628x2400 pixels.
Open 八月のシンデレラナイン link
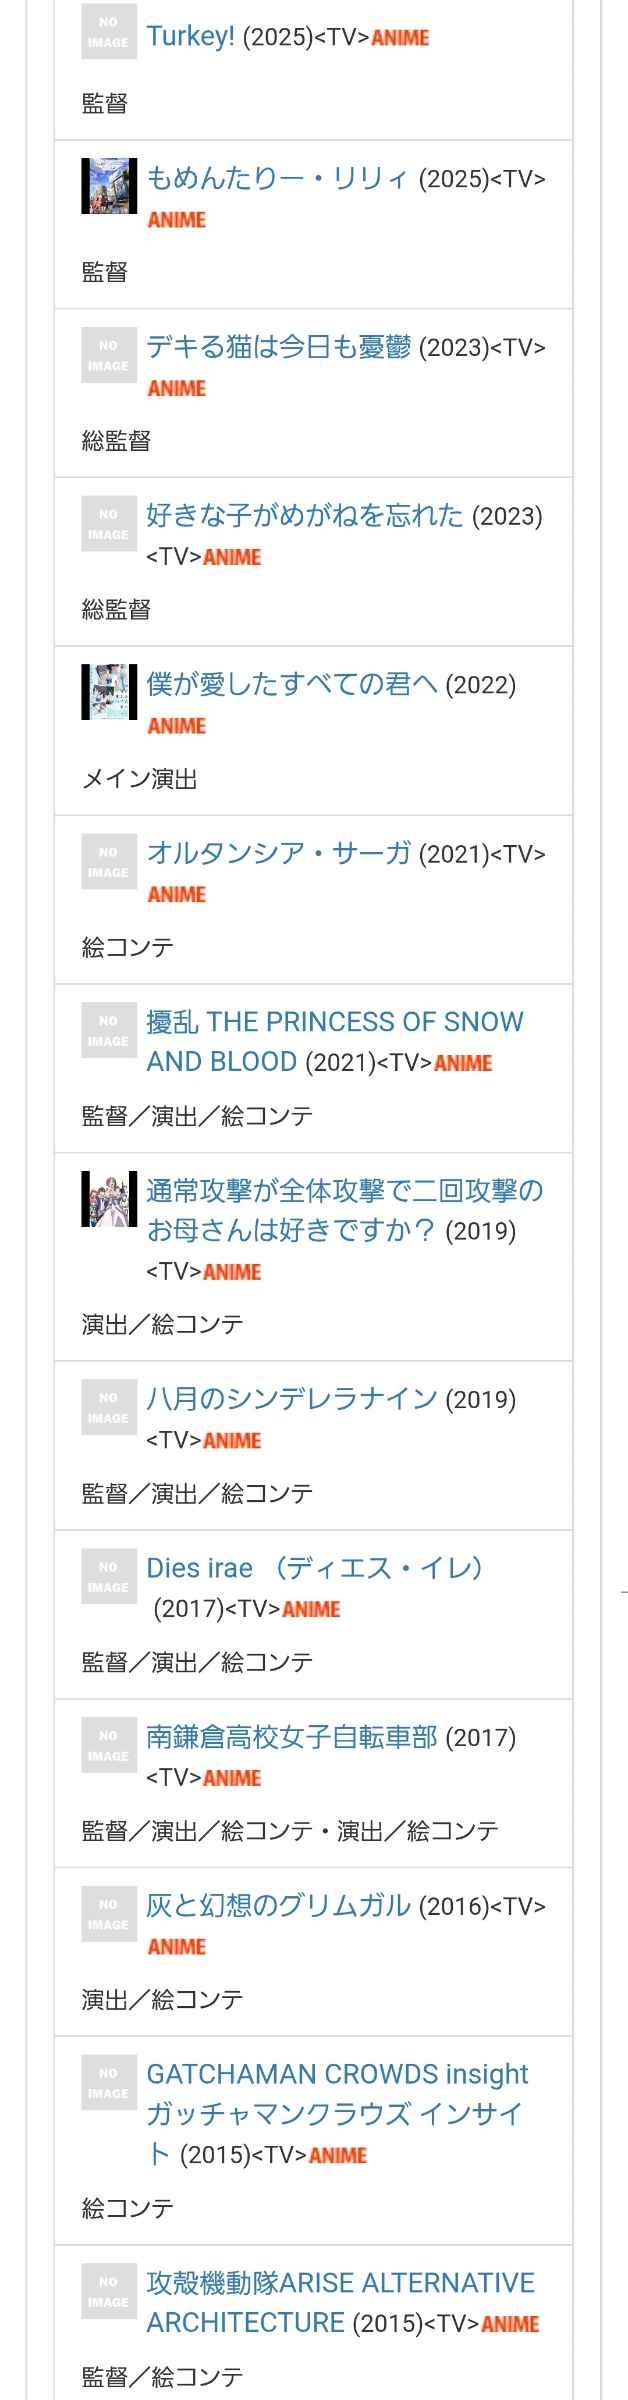click(291, 1398)
